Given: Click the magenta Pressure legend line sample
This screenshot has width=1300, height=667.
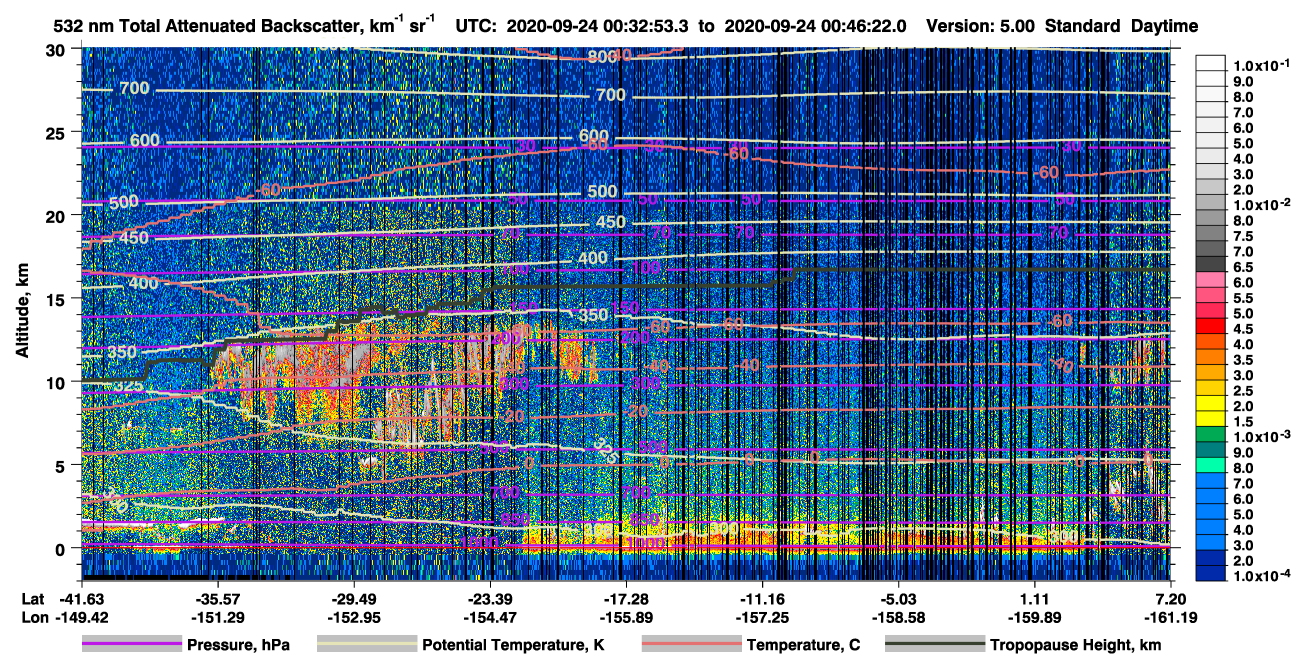Looking at the screenshot, I should [132, 645].
